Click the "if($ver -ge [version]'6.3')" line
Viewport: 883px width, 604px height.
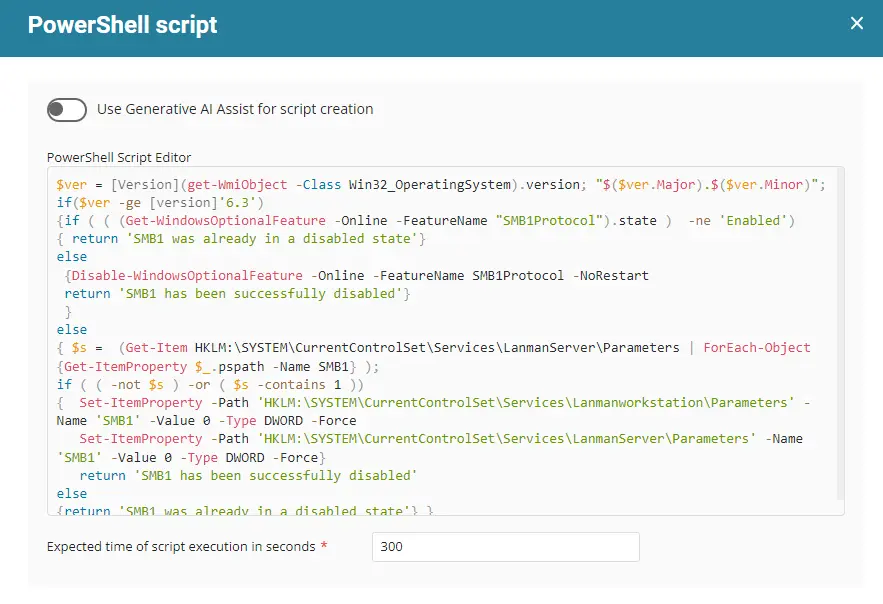pos(160,203)
